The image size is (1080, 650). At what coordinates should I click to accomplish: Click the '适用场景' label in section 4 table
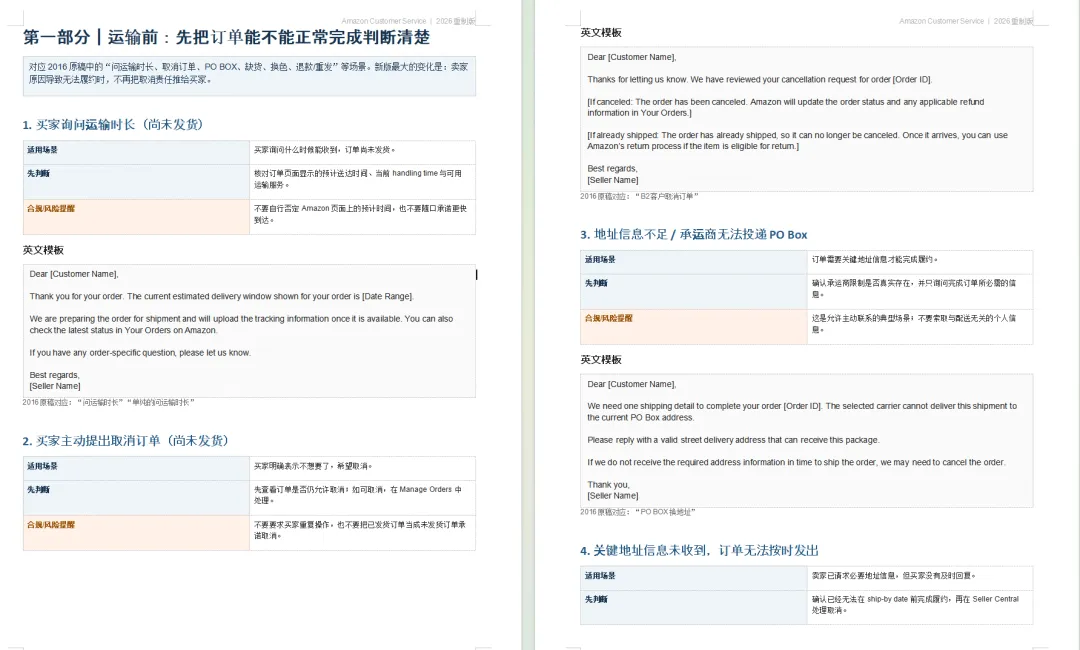pyautogui.click(x=601, y=576)
